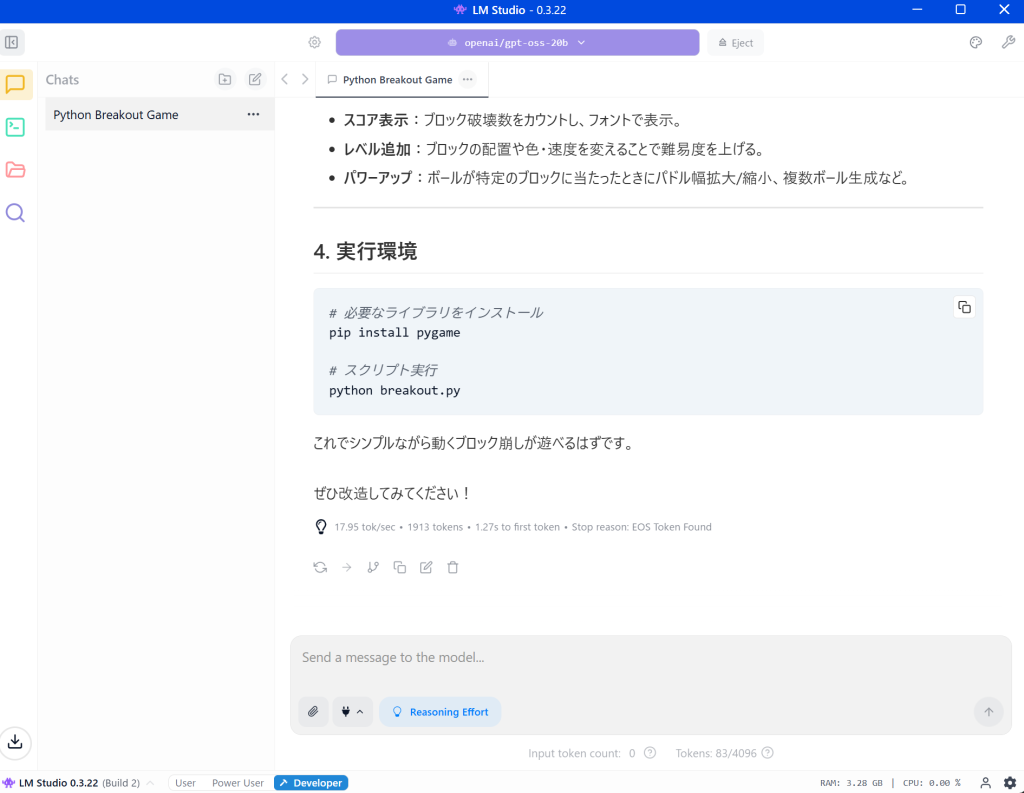Delete the assistant message with trash icon
Viewport: 1024px width, 793px height.
[x=453, y=567]
